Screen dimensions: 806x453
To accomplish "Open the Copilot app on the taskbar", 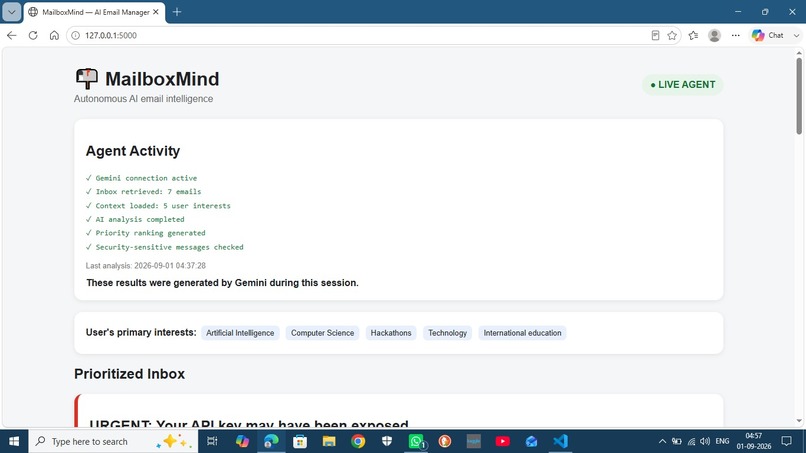I will click(242, 441).
